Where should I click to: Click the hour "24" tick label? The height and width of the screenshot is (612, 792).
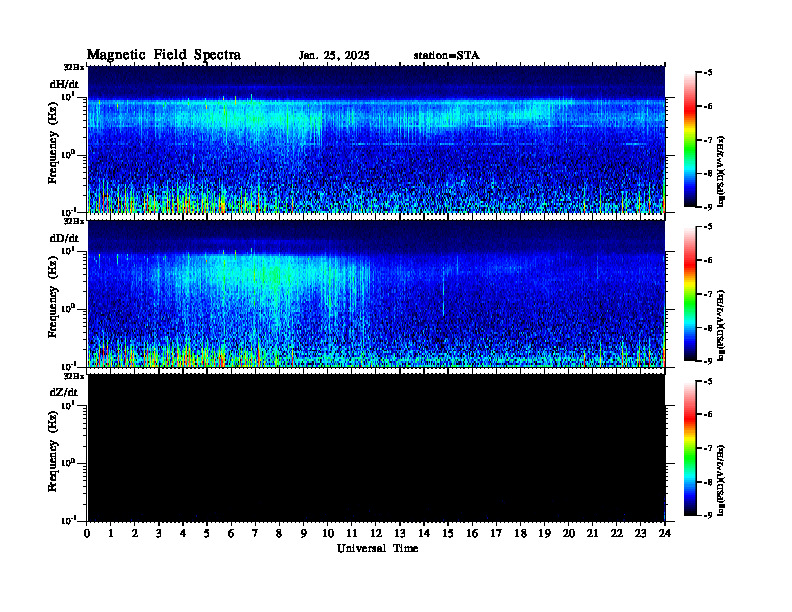[x=665, y=534]
